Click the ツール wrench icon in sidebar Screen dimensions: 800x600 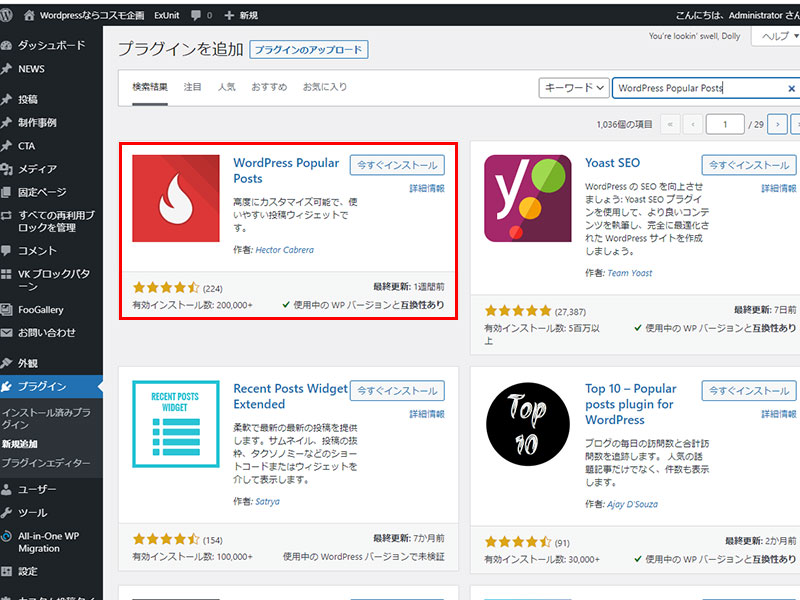coord(6,512)
